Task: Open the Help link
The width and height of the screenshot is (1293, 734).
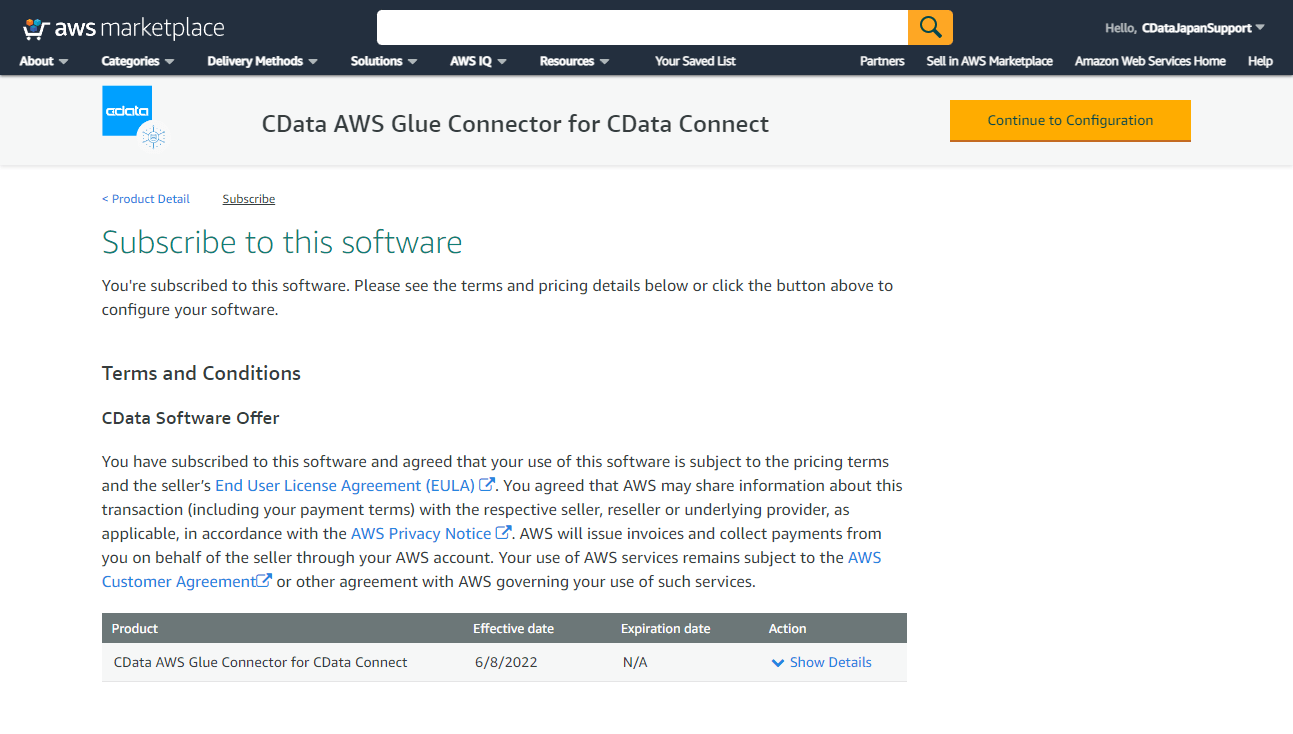Action: tap(1260, 61)
